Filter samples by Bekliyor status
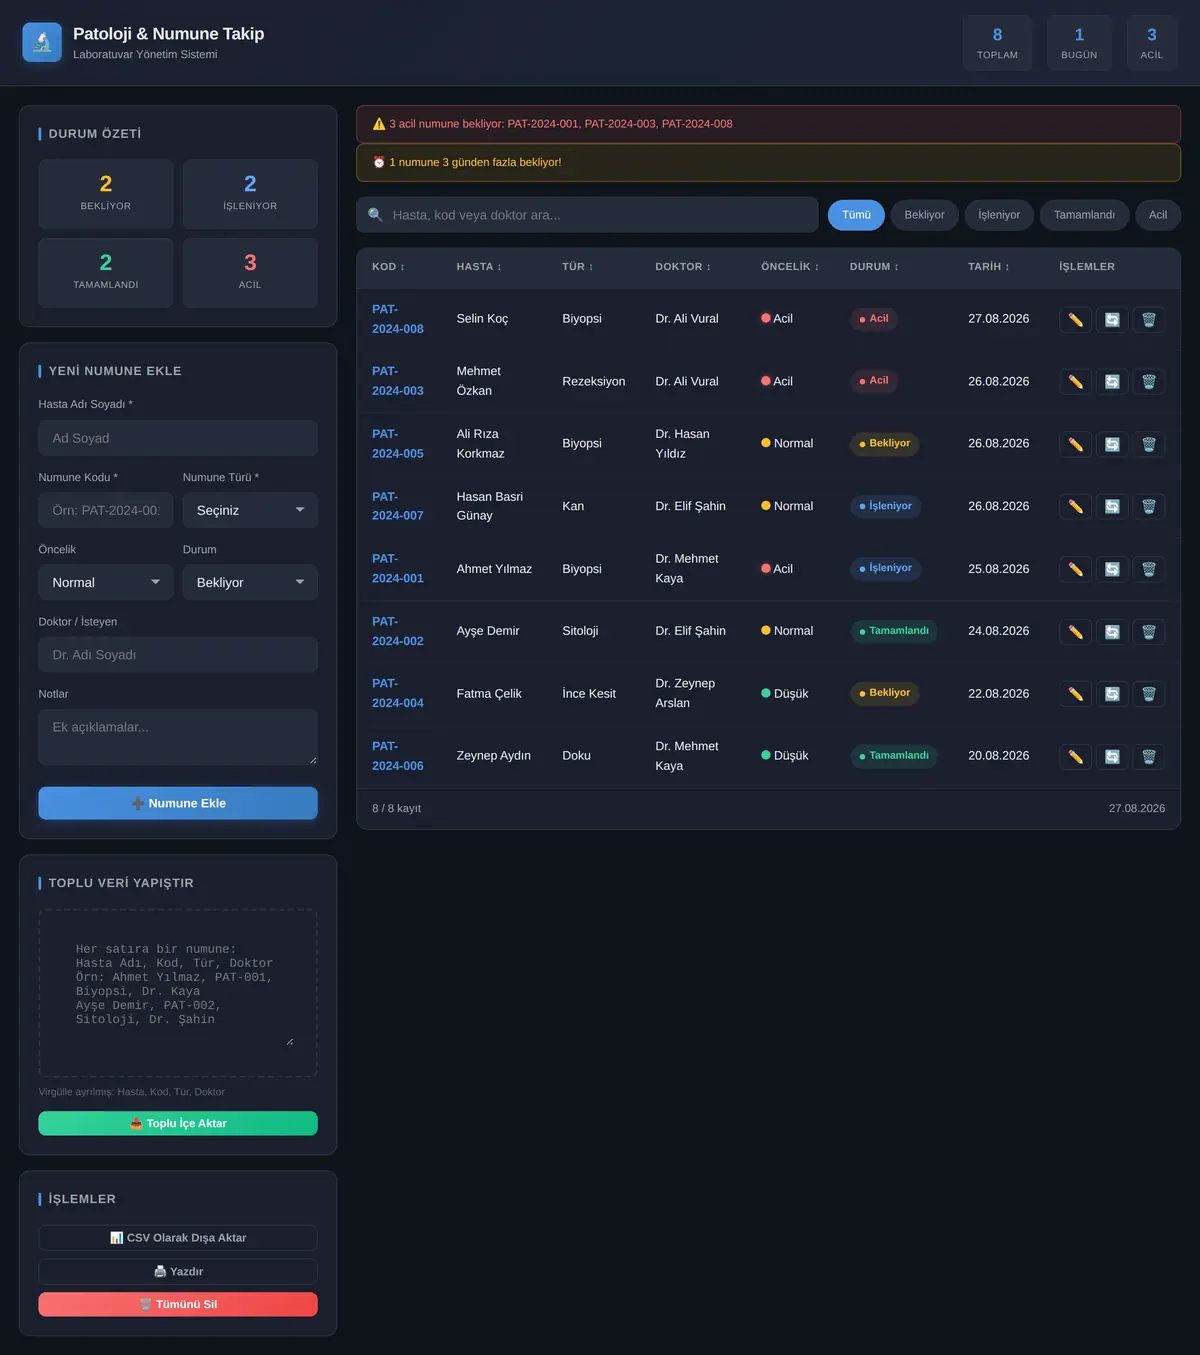 [x=924, y=215]
